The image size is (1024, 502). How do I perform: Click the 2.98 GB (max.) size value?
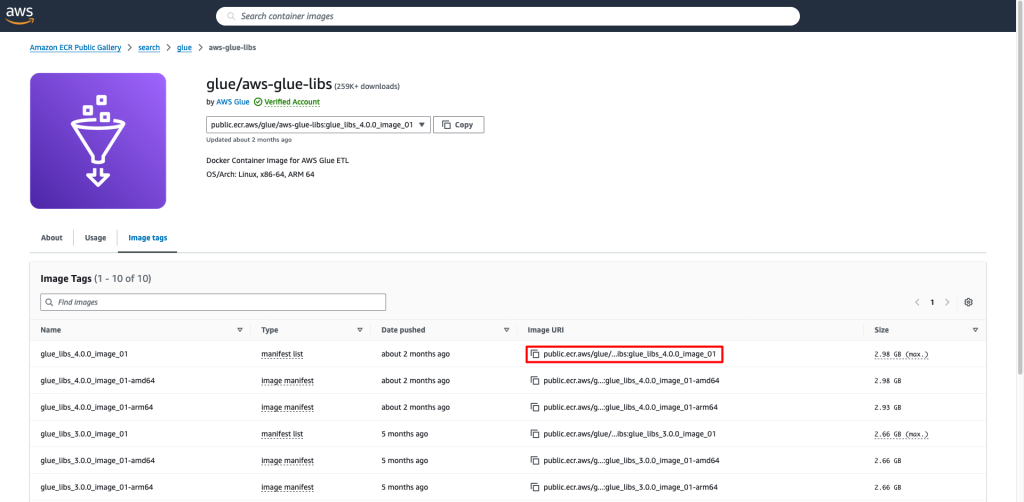(x=901, y=354)
